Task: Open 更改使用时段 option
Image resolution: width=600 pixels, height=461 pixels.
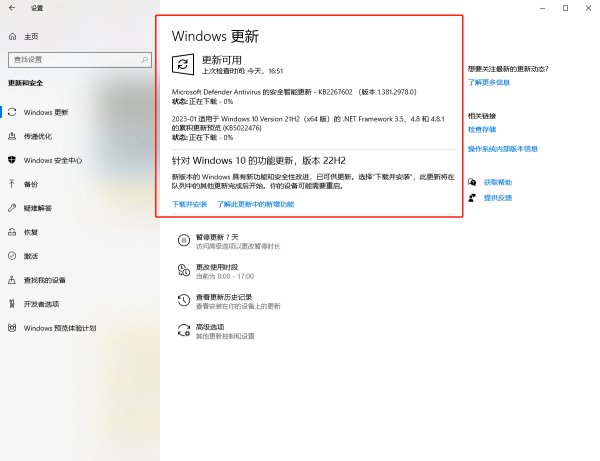Action: tap(217, 267)
